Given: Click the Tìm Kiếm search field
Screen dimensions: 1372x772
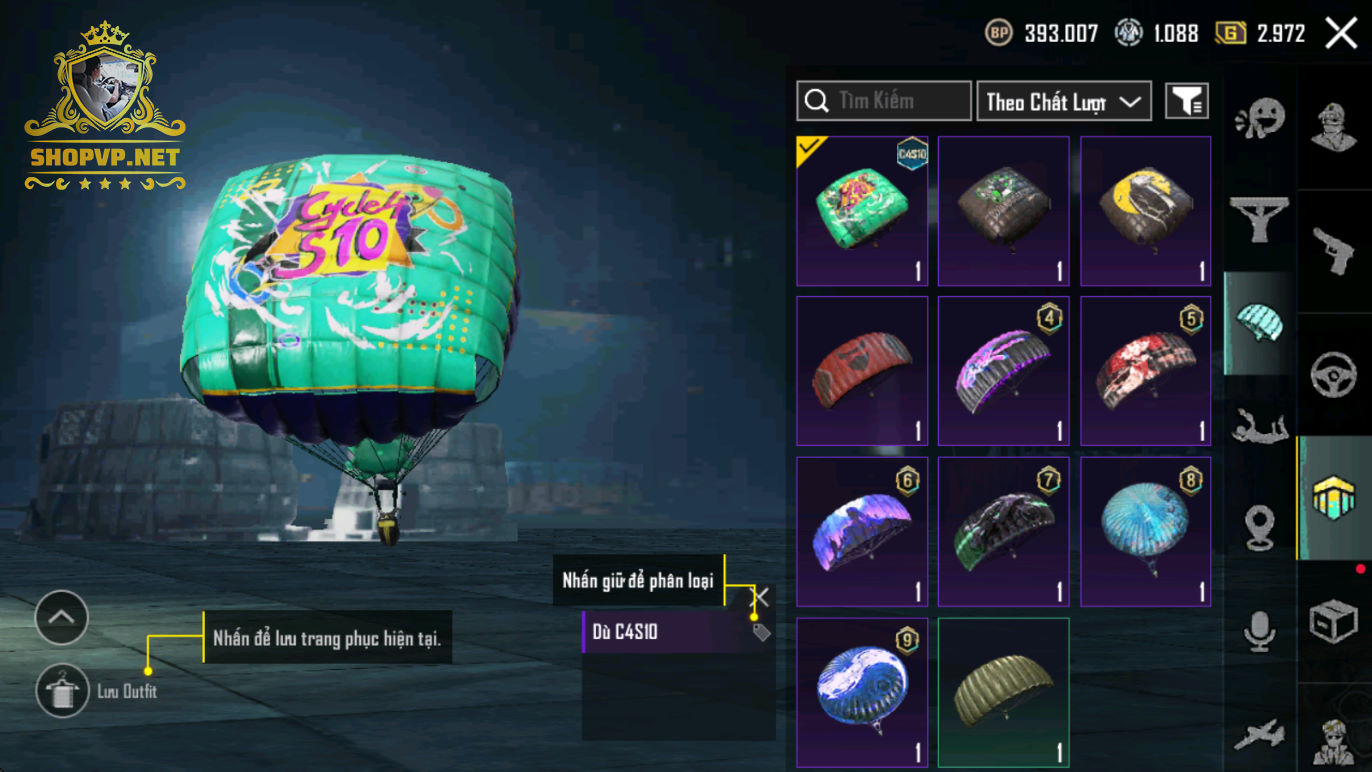Looking at the screenshot, I should [884, 101].
